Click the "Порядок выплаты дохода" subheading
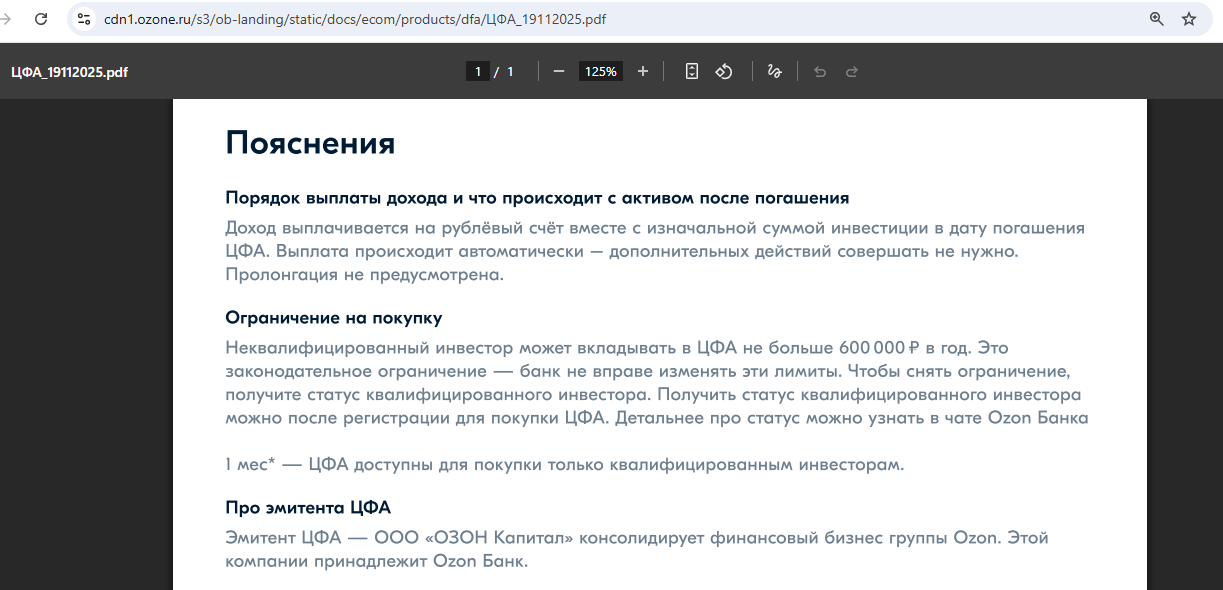1223x590 pixels. (537, 198)
